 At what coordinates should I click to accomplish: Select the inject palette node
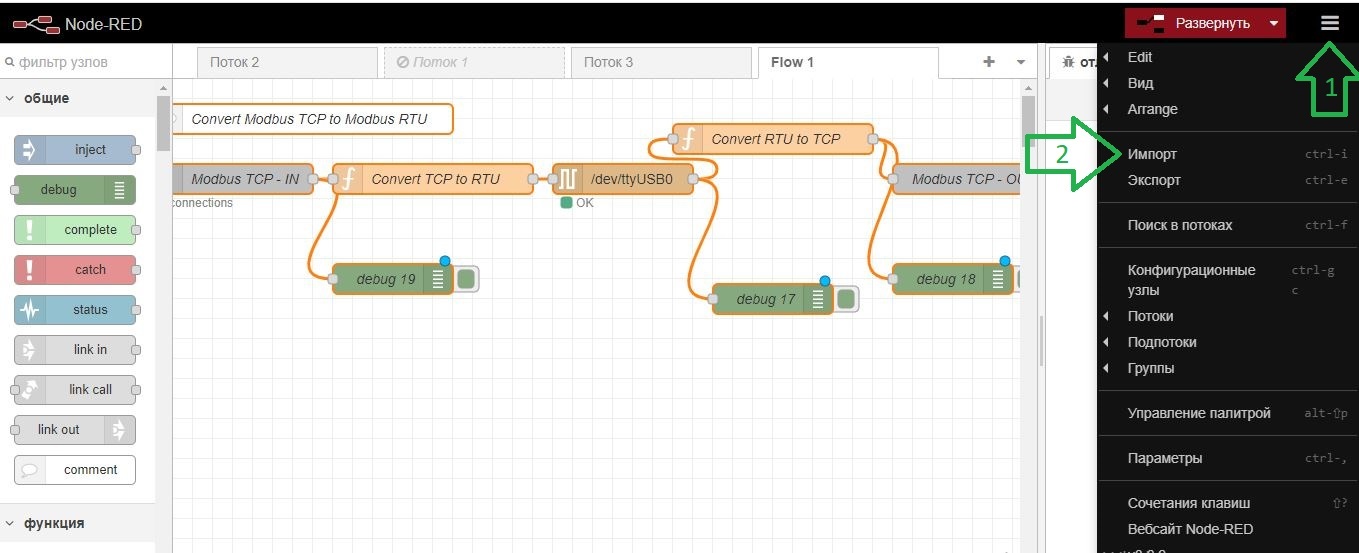click(x=75, y=150)
